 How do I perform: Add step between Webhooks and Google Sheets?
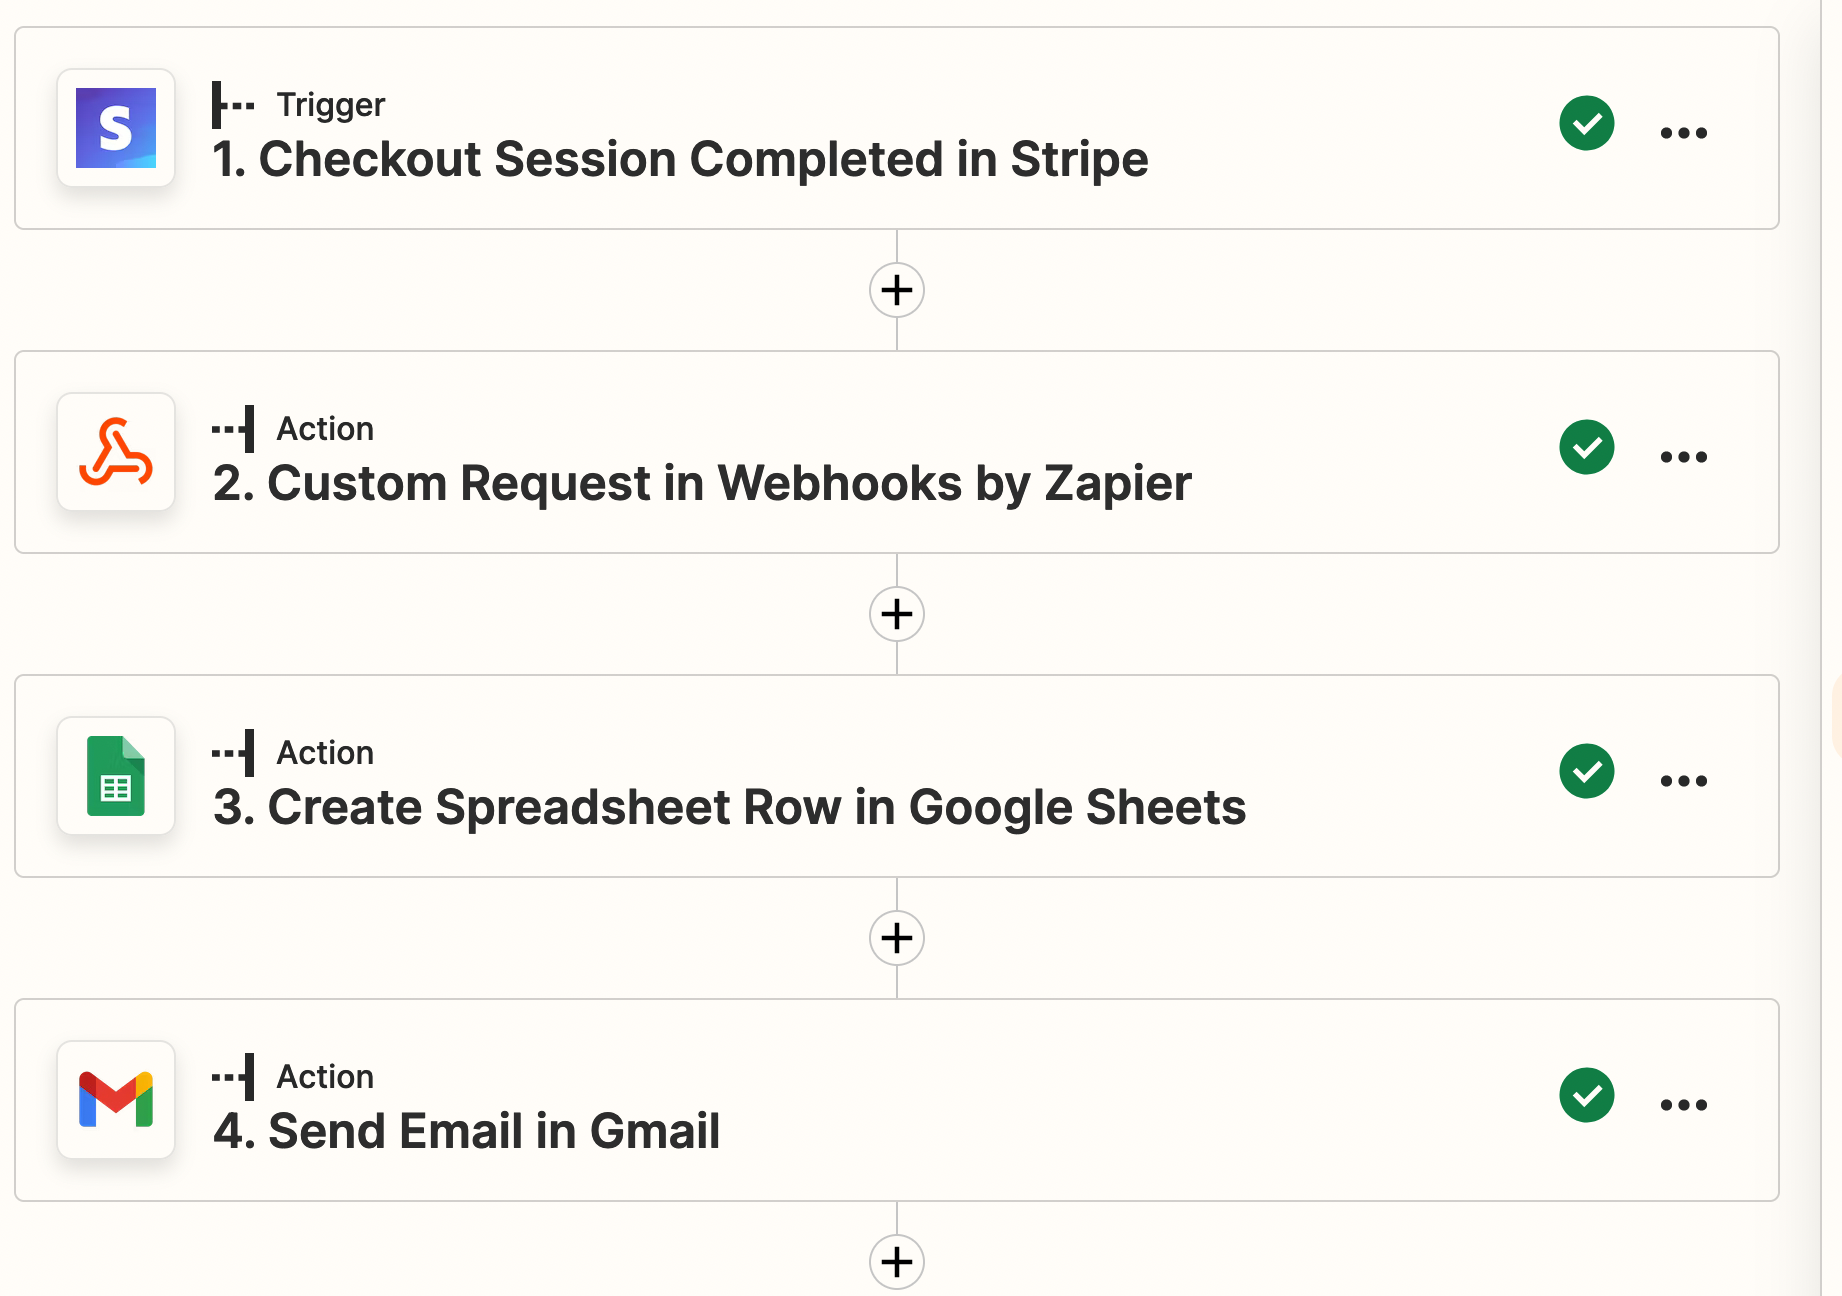click(897, 614)
